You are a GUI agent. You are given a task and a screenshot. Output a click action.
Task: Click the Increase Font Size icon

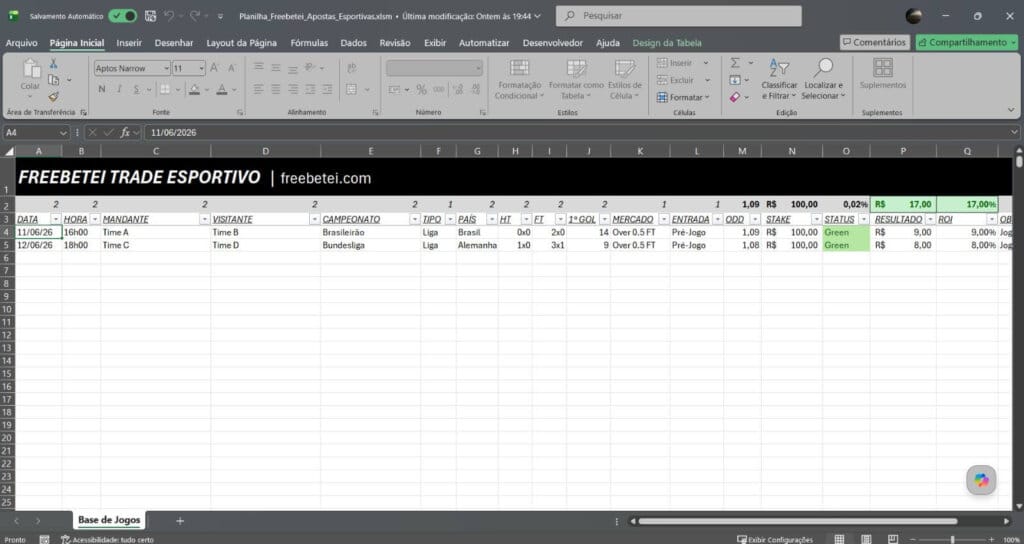[x=214, y=68]
